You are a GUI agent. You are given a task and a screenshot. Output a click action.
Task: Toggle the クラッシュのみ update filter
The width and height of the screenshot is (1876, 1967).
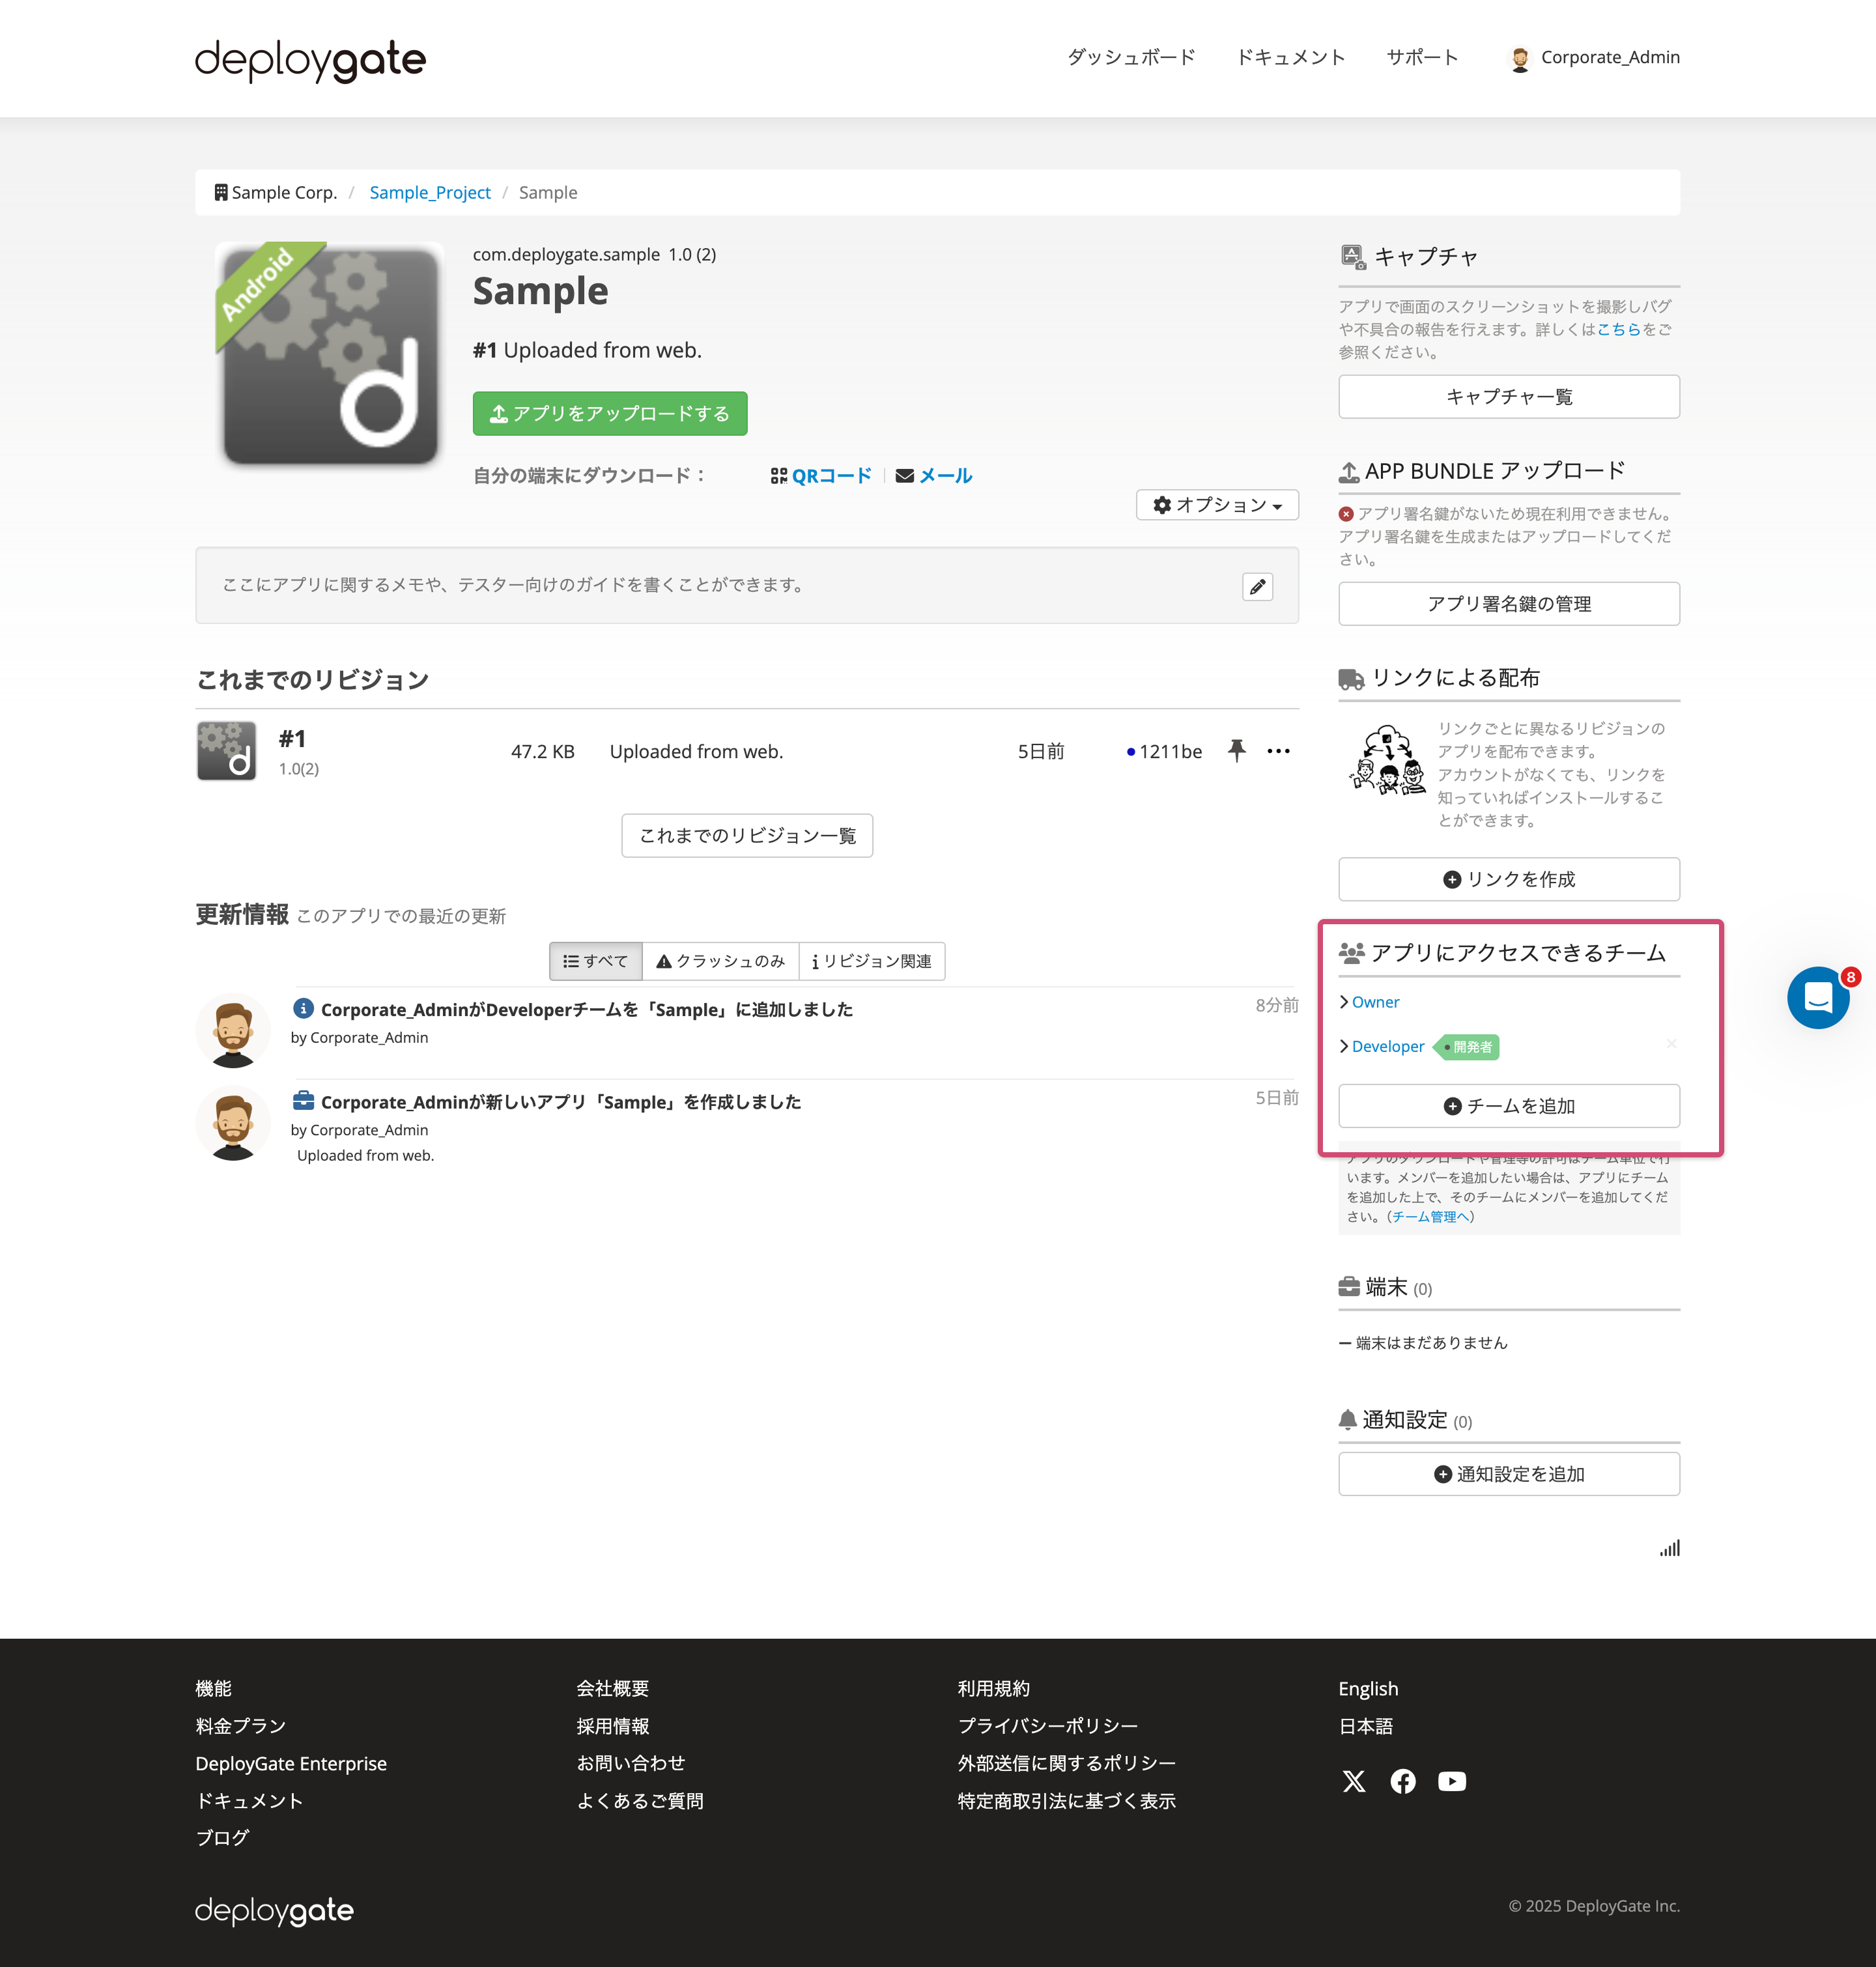point(719,961)
